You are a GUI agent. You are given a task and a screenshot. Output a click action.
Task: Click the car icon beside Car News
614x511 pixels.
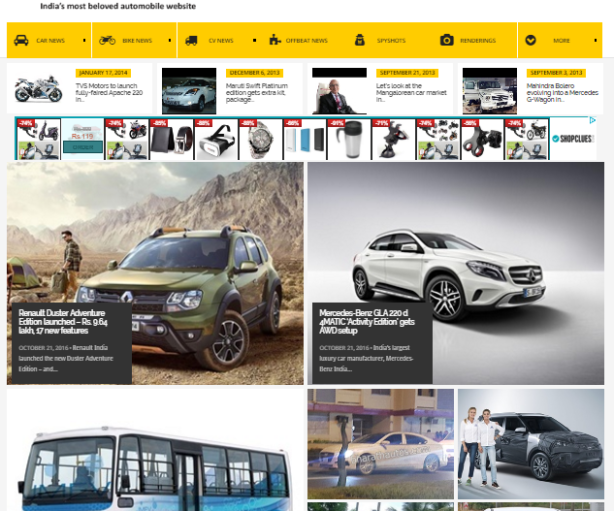coord(21,40)
